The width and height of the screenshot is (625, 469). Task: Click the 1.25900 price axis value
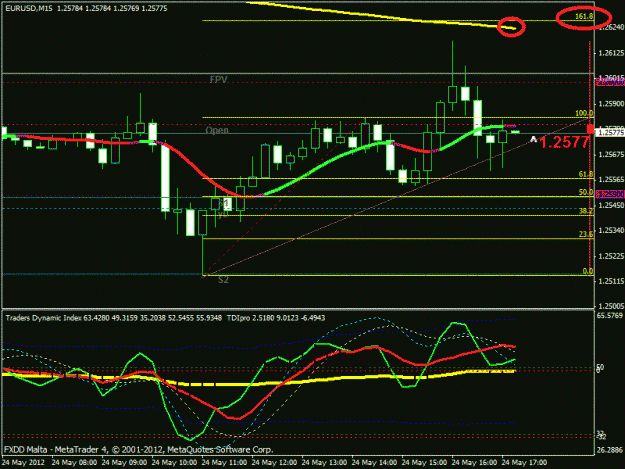611,104
